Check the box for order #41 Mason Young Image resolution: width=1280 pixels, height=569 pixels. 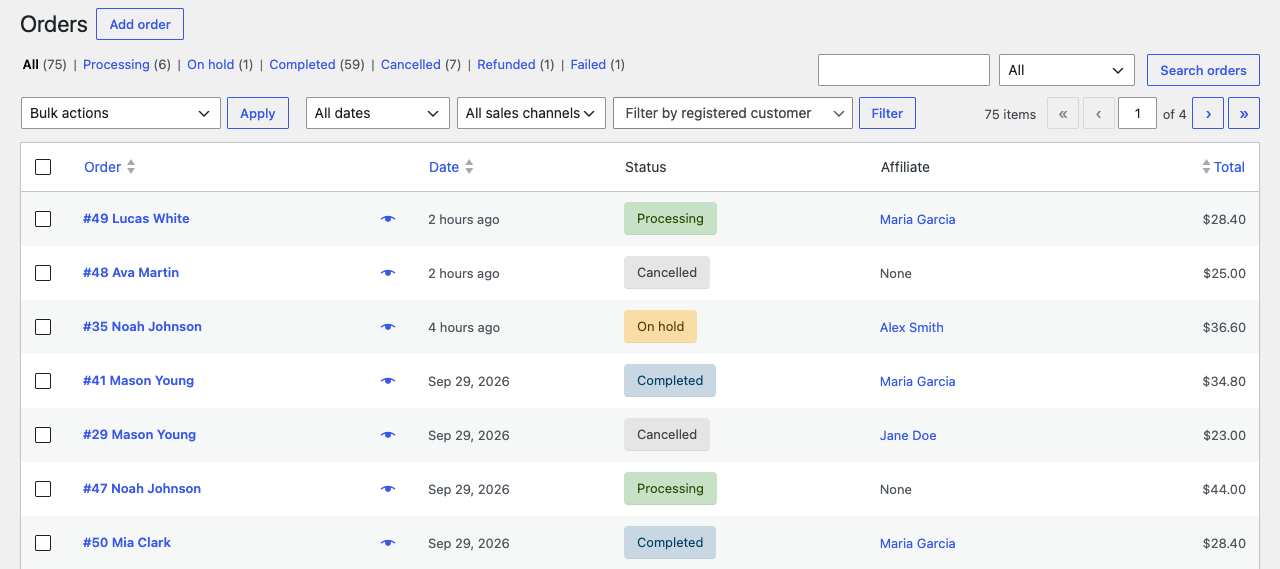pyautogui.click(x=43, y=381)
